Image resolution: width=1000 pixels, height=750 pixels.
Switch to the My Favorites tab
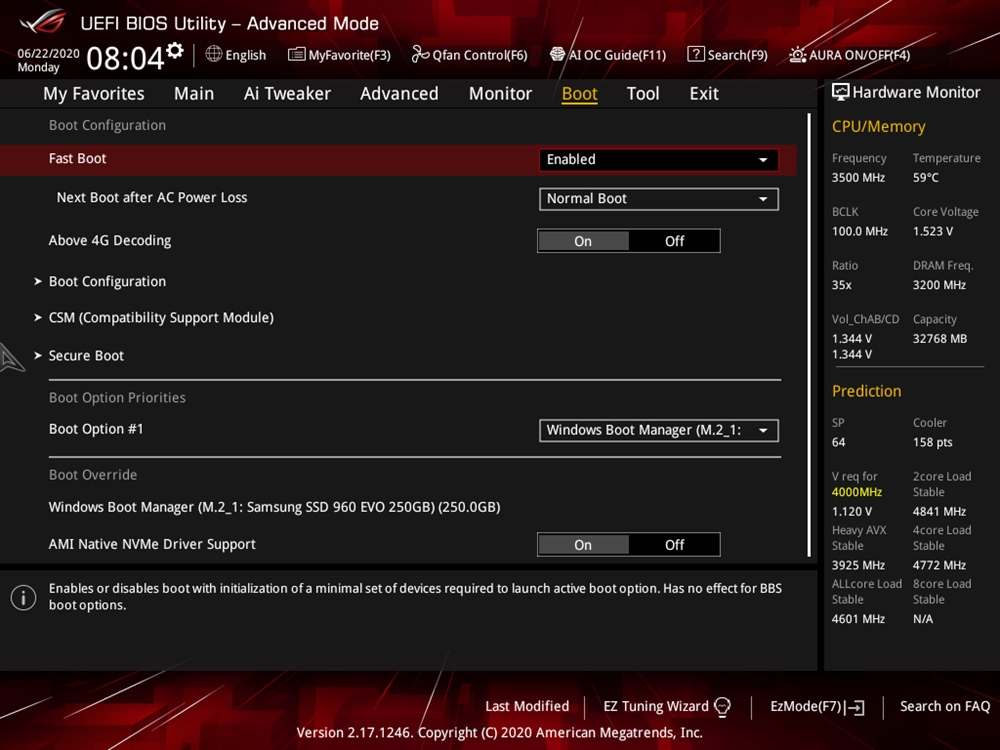tap(94, 94)
